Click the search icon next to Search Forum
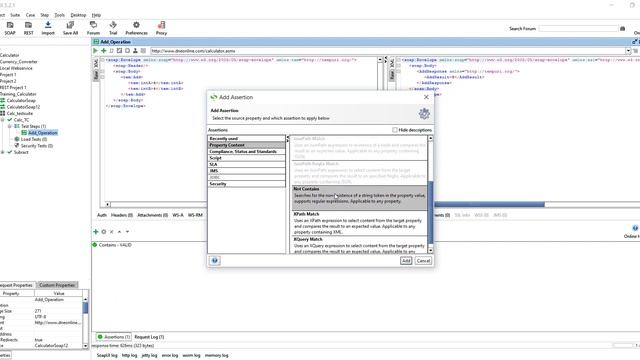This screenshot has height=360, width=640. [622, 29]
